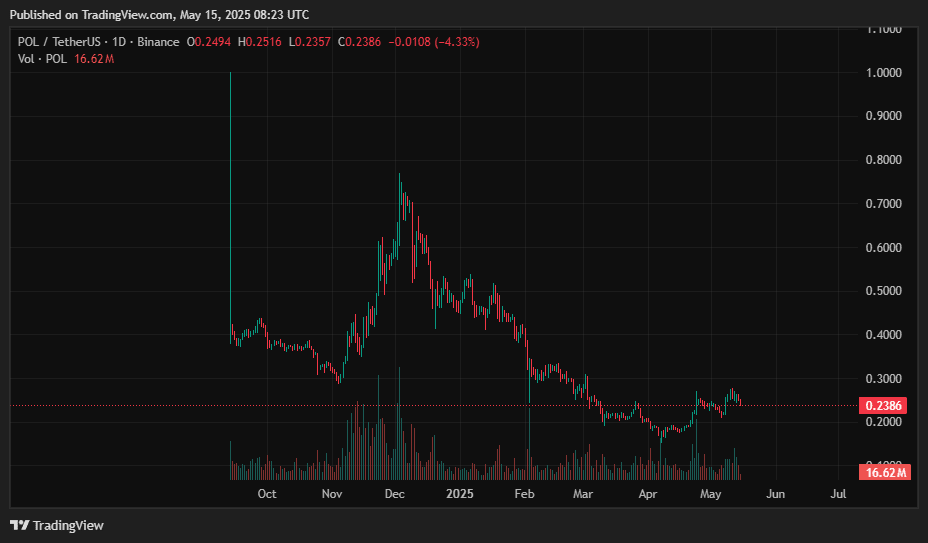Click the May label on time axis
The height and width of the screenshot is (543, 928).
(710, 494)
